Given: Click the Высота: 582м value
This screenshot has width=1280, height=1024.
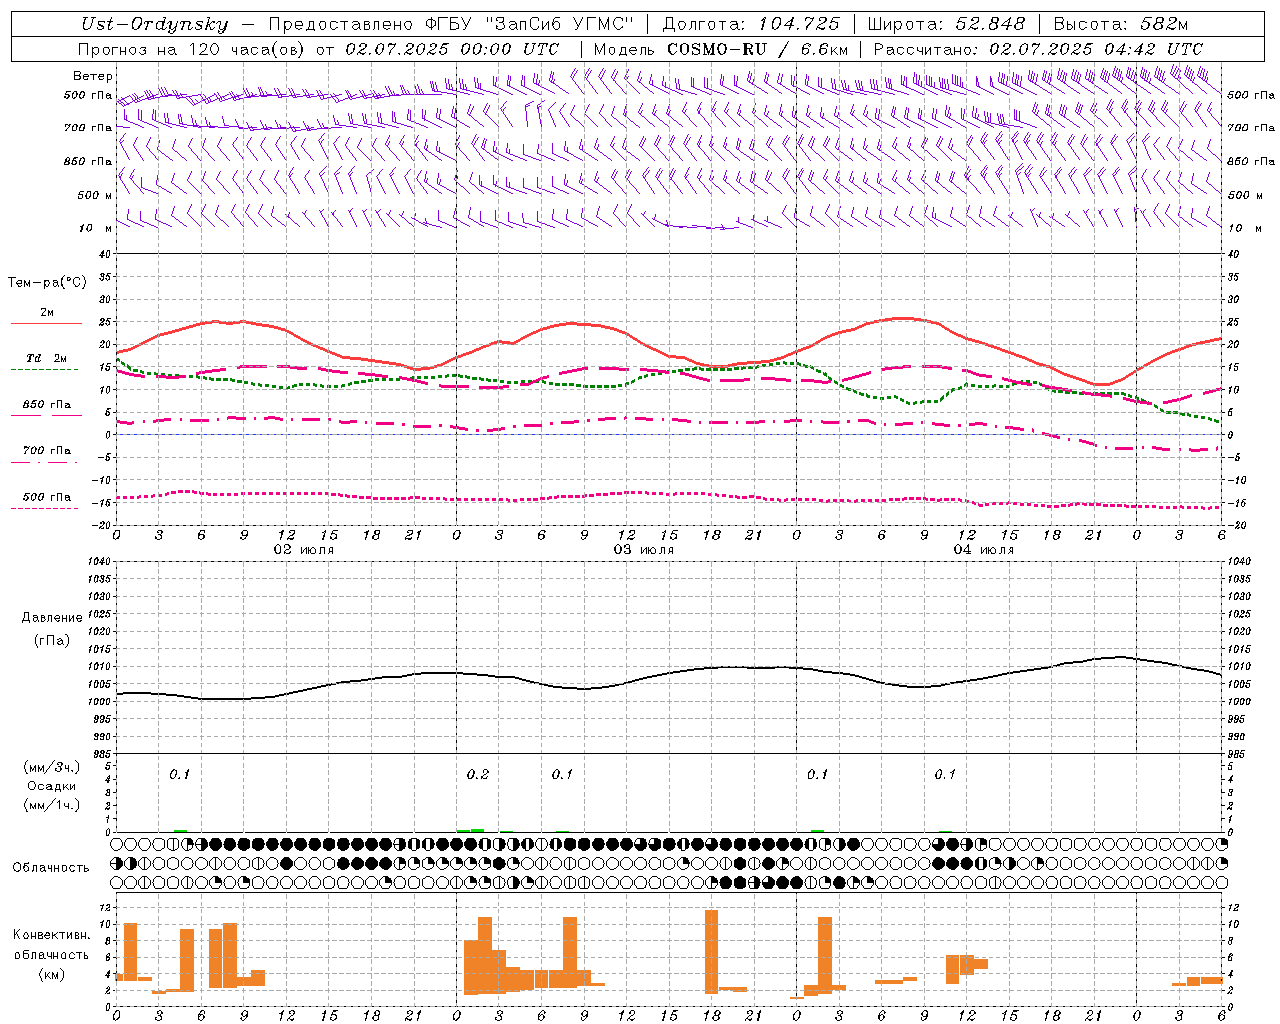Looking at the screenshot, I should click(x=1120, y=24).
